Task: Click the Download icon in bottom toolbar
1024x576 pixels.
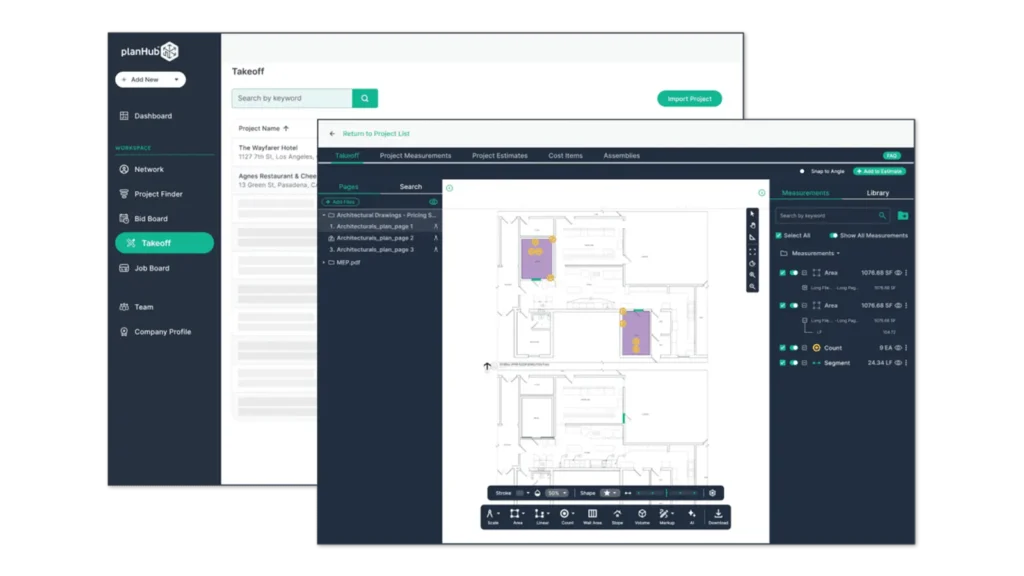Action: pyautogui.click(x=718, y=516)
